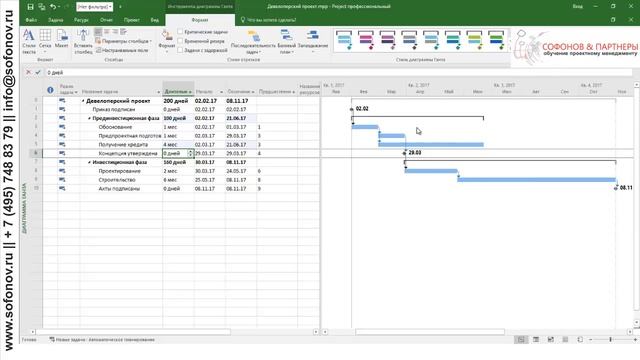This screenshot has width=640, height=360.
Task: Switch to the Report view in the status bar
Action: [580, 340]
